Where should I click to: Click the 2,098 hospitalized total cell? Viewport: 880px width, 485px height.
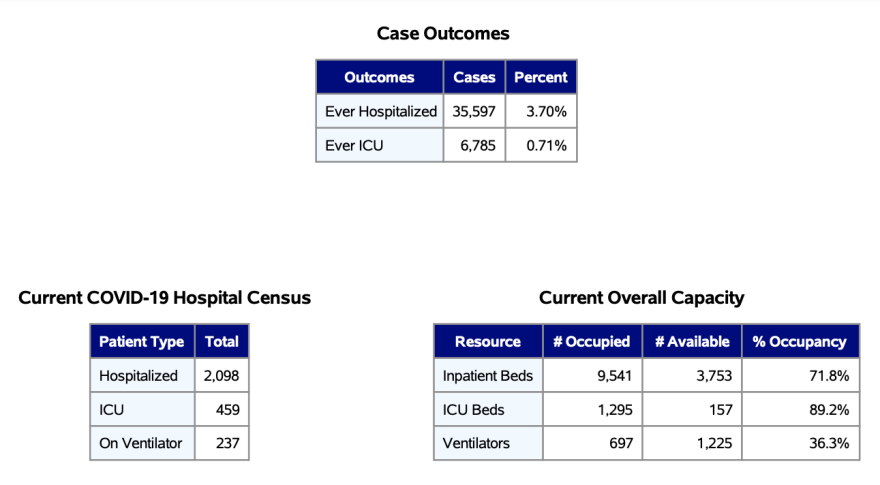pyautogui.click(x=222, y=376)
